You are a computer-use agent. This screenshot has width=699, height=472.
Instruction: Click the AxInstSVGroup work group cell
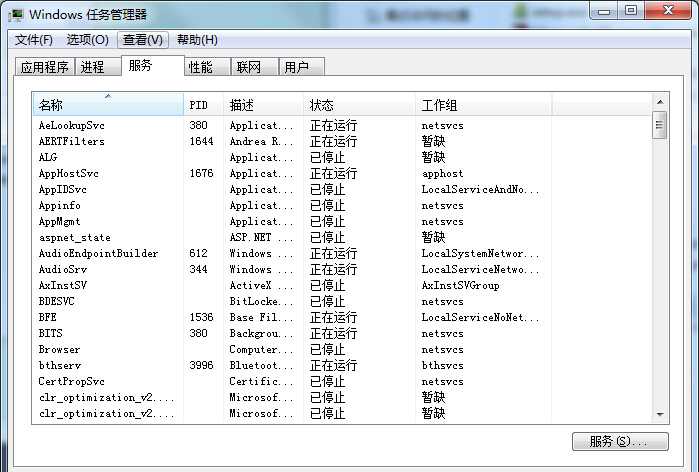[461, 286]
